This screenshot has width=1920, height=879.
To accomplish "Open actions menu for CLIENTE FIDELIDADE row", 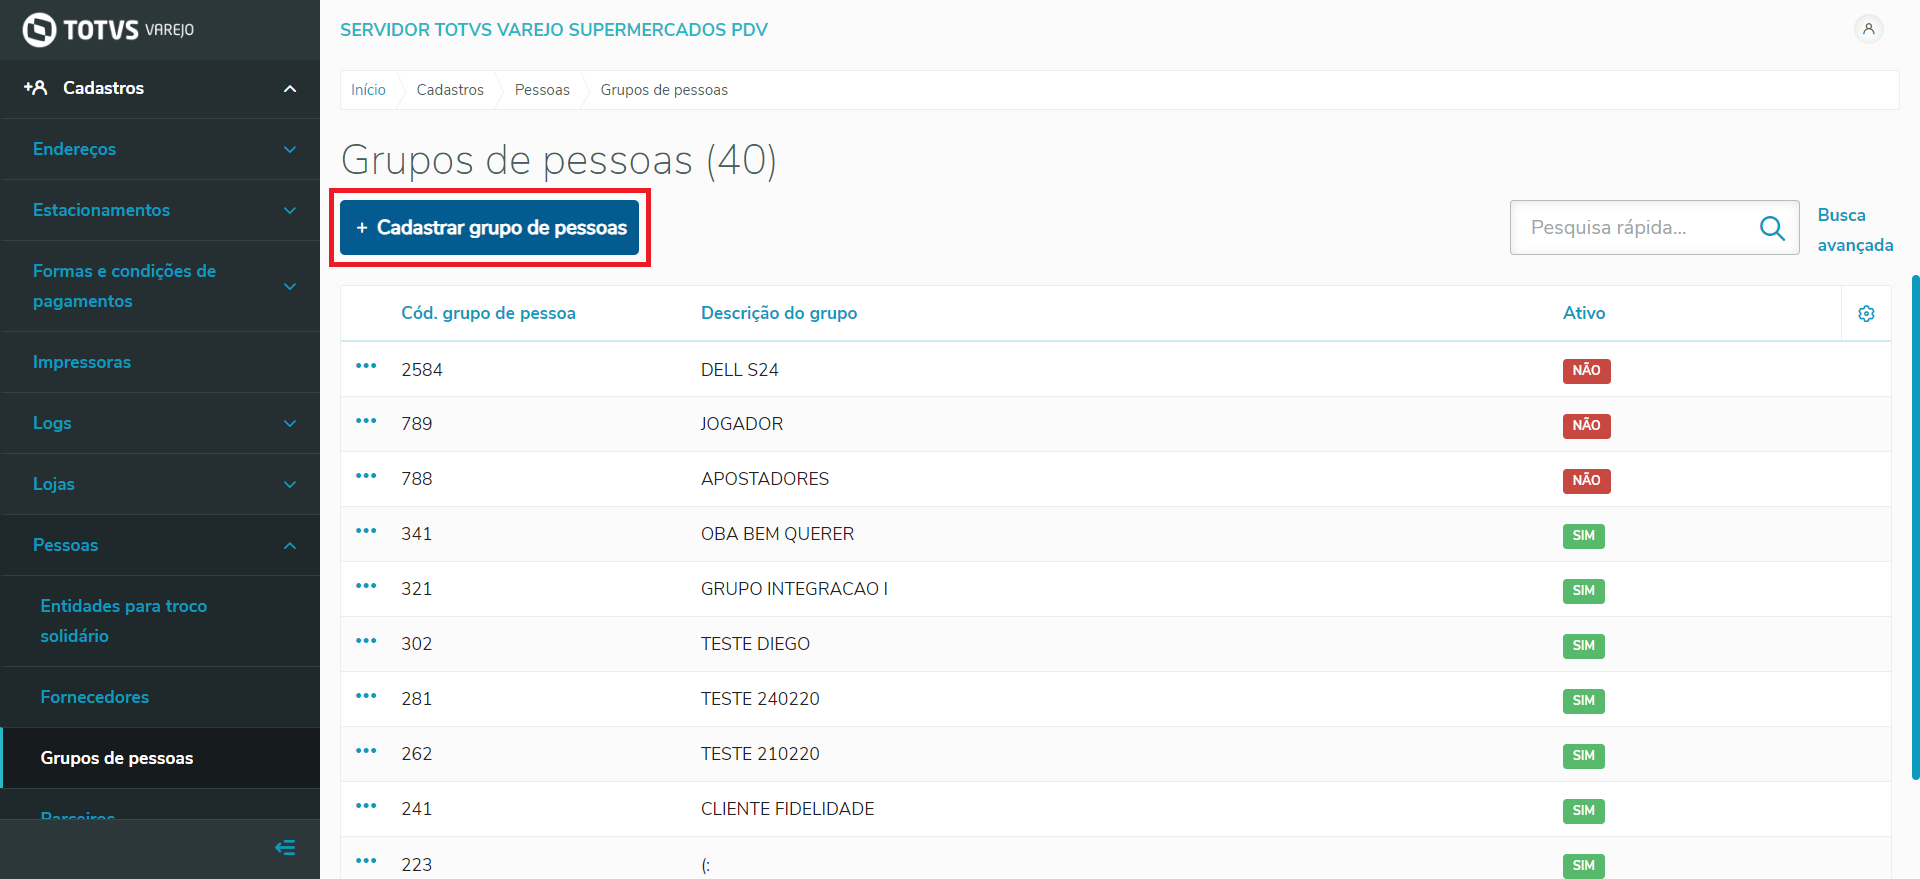I will (366, 806).
